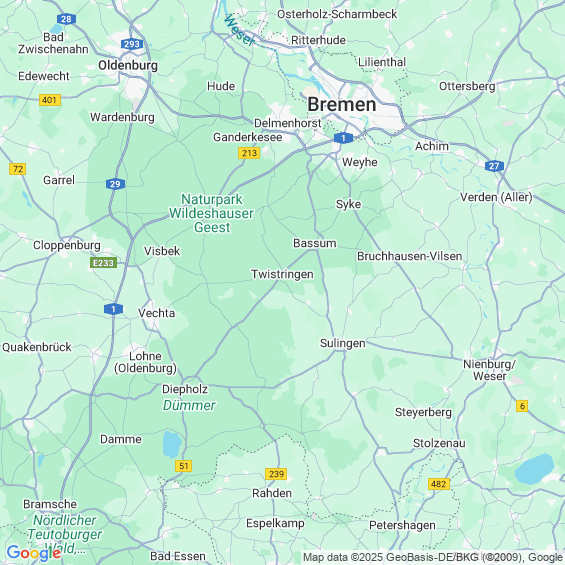Click the yellow 401 road shield
Image resolution: width=565 pixels, height=565 pixels.
click(x=50, y=100)
